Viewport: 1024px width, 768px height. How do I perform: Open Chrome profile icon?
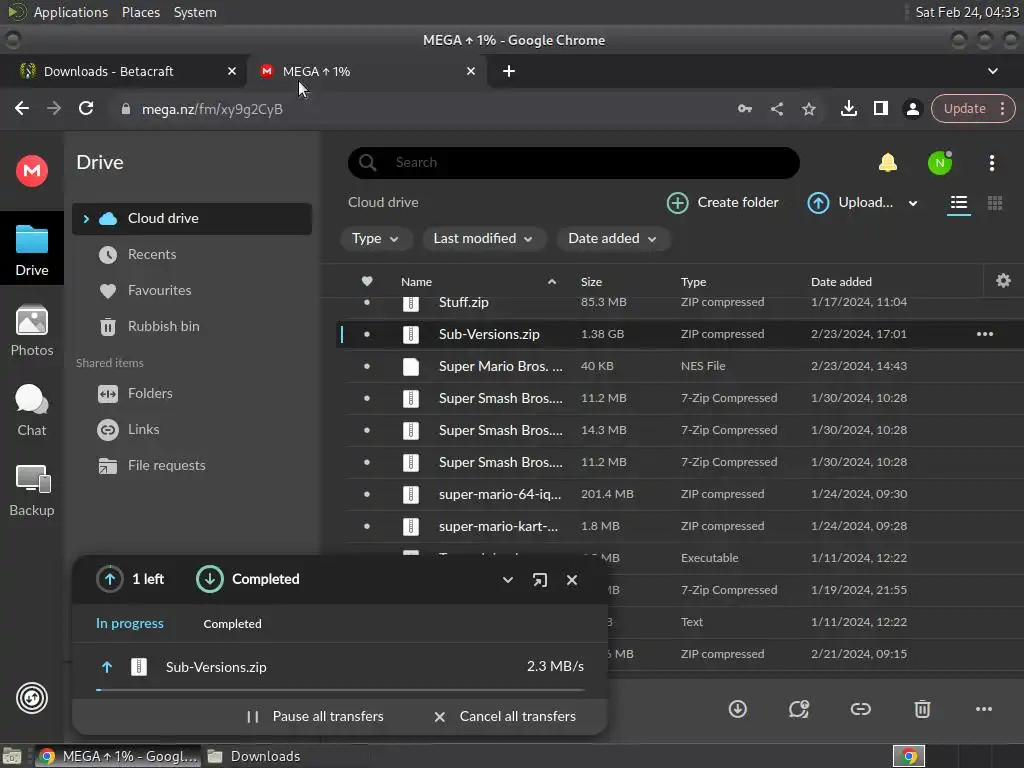(912, 109)
